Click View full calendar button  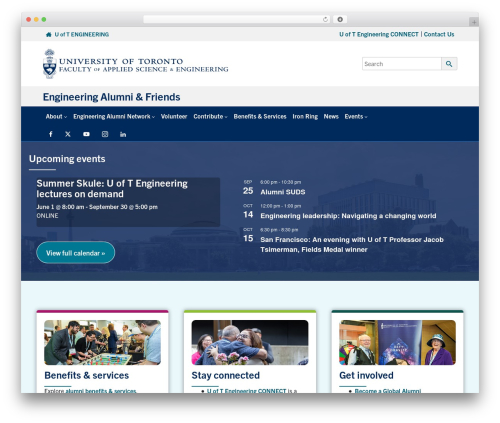[x=76, y=253]
